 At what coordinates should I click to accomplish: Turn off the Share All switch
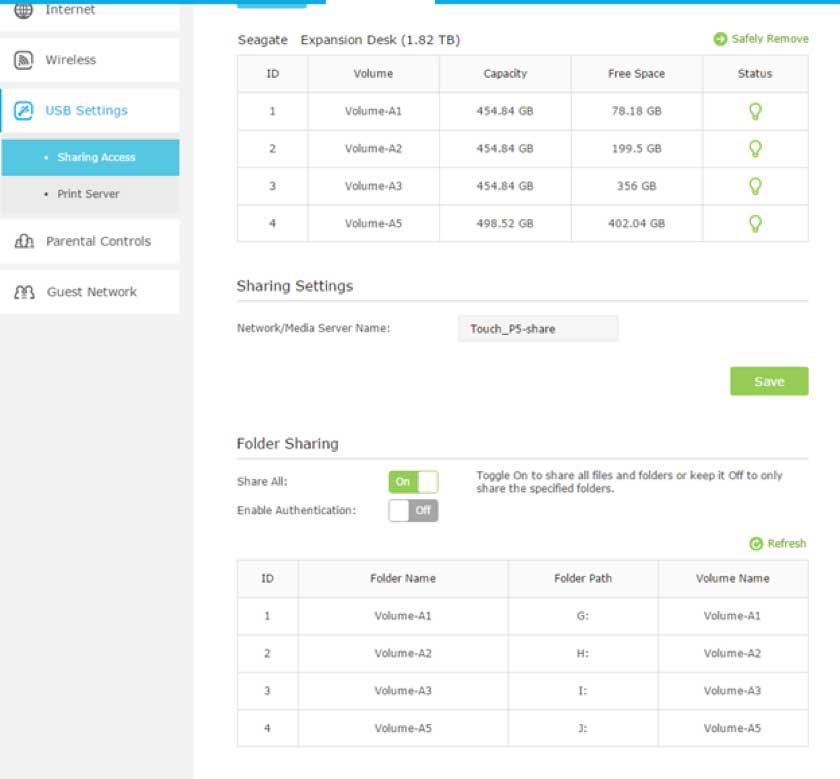pos(413,481)
